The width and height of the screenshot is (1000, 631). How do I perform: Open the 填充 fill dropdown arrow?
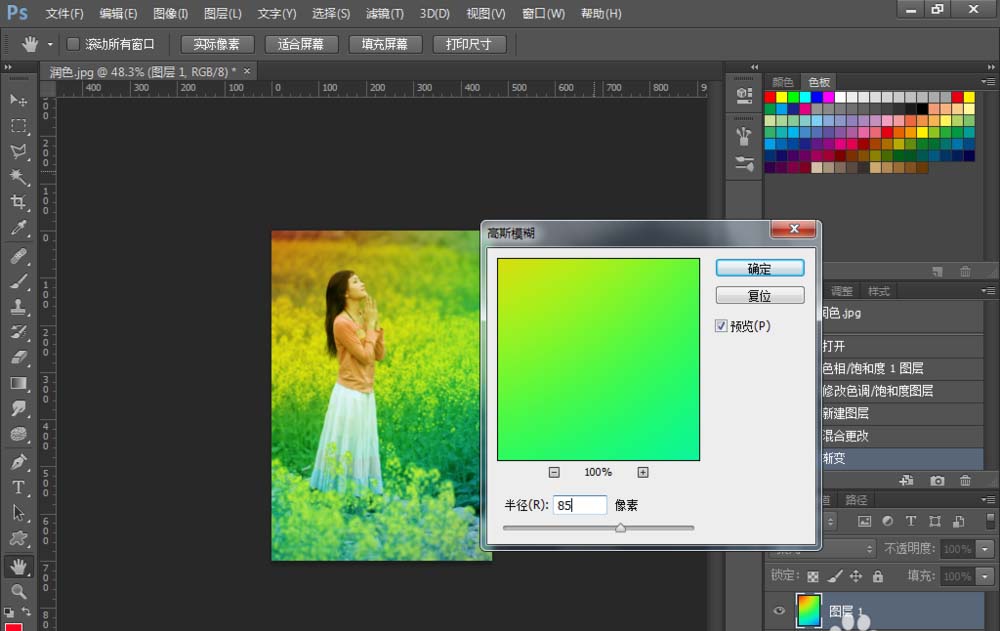tap(985, 576)
